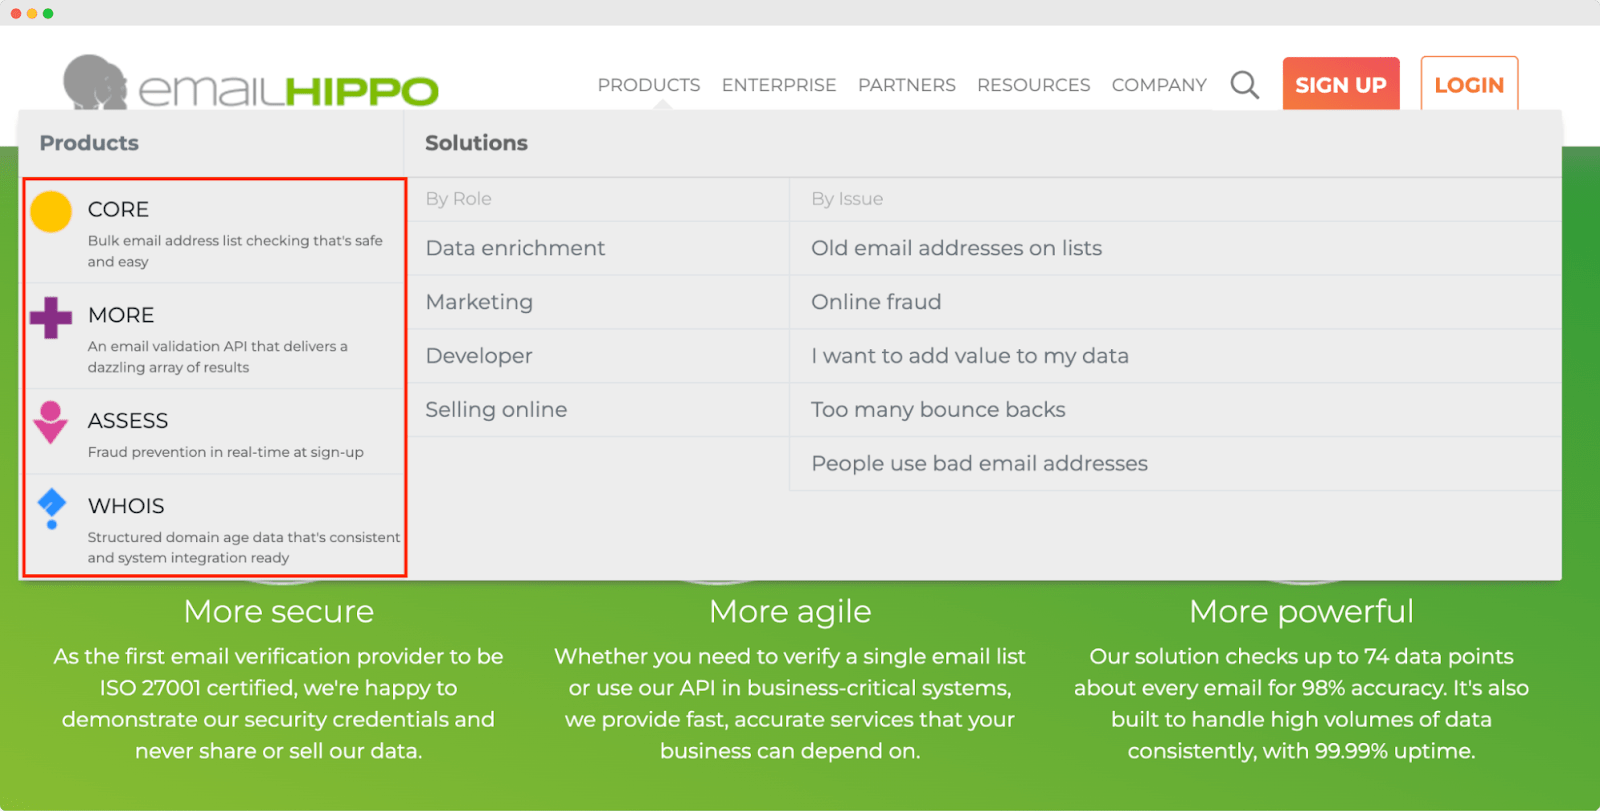Screen dimensions: 1600x811
Task: Click the Old email addresses on lists option
Action: pyautogui.click(x=956, y=248)
